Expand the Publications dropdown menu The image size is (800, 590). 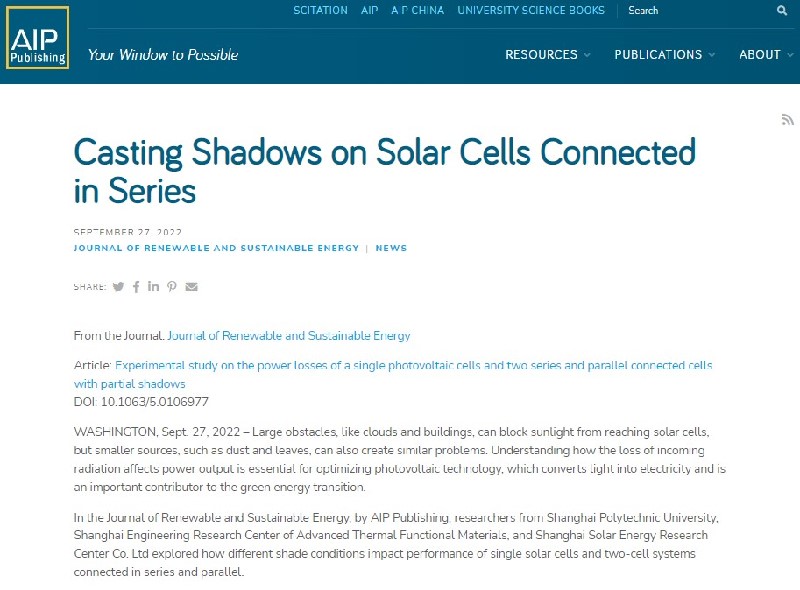[664, 55]
